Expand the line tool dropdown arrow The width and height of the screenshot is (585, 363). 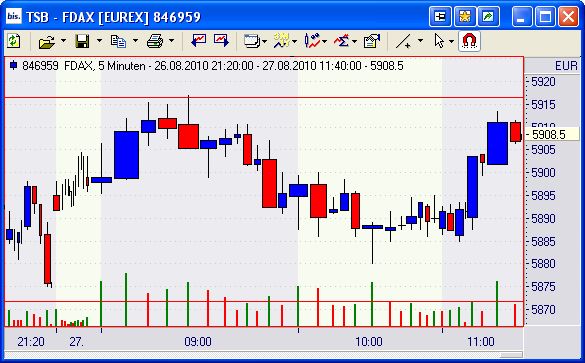[x=420, y=40]
